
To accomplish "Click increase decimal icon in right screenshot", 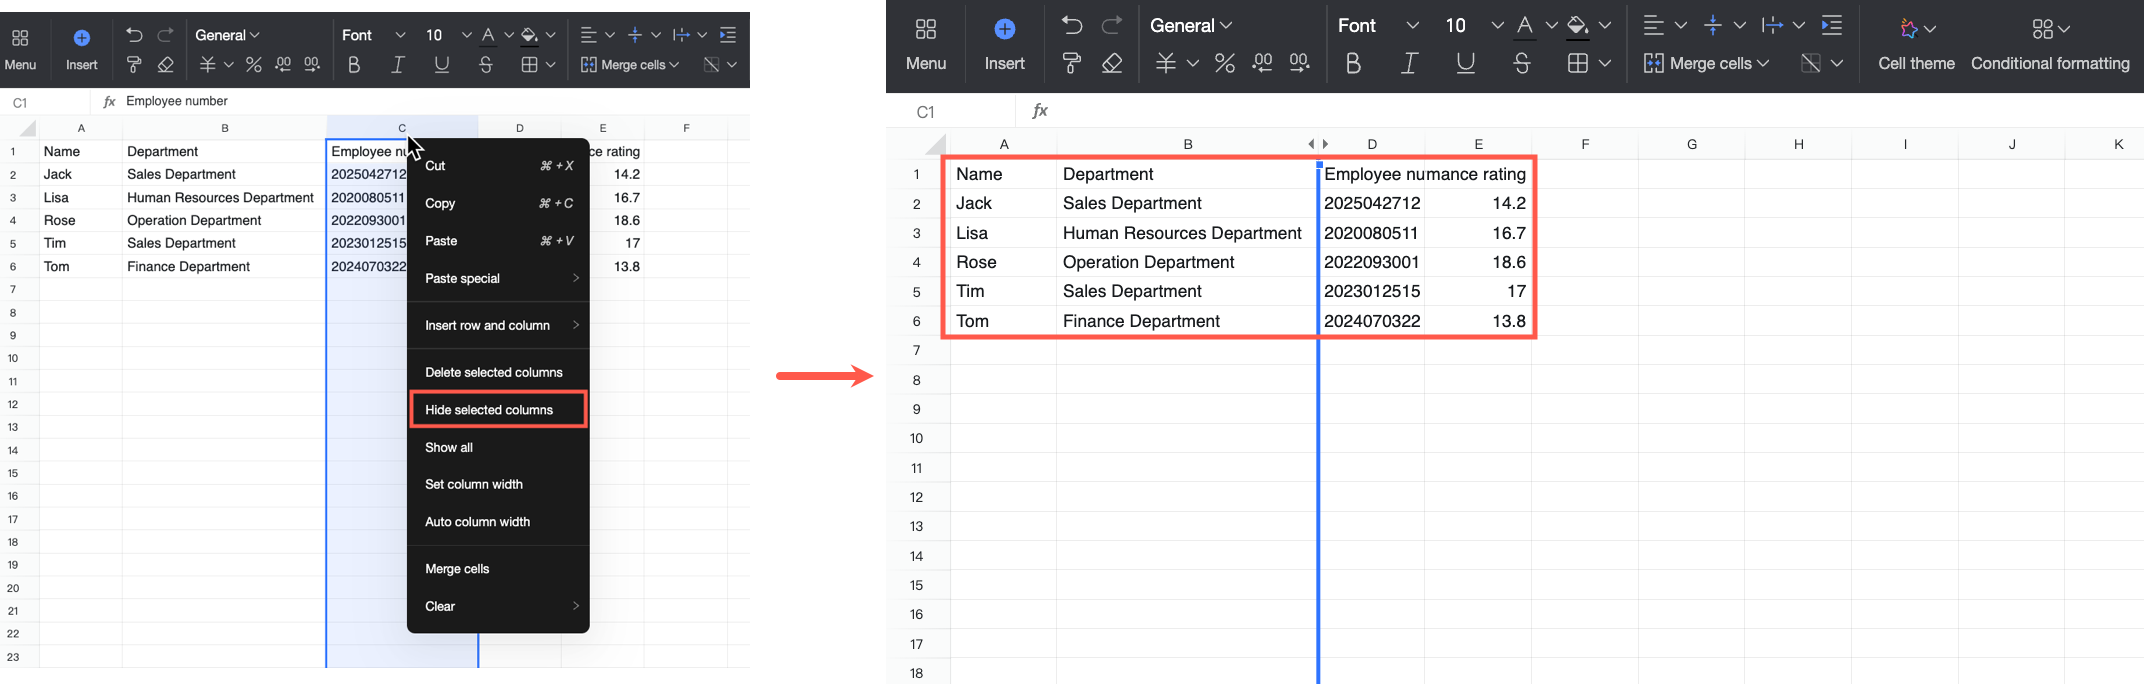I will 1300,63.
